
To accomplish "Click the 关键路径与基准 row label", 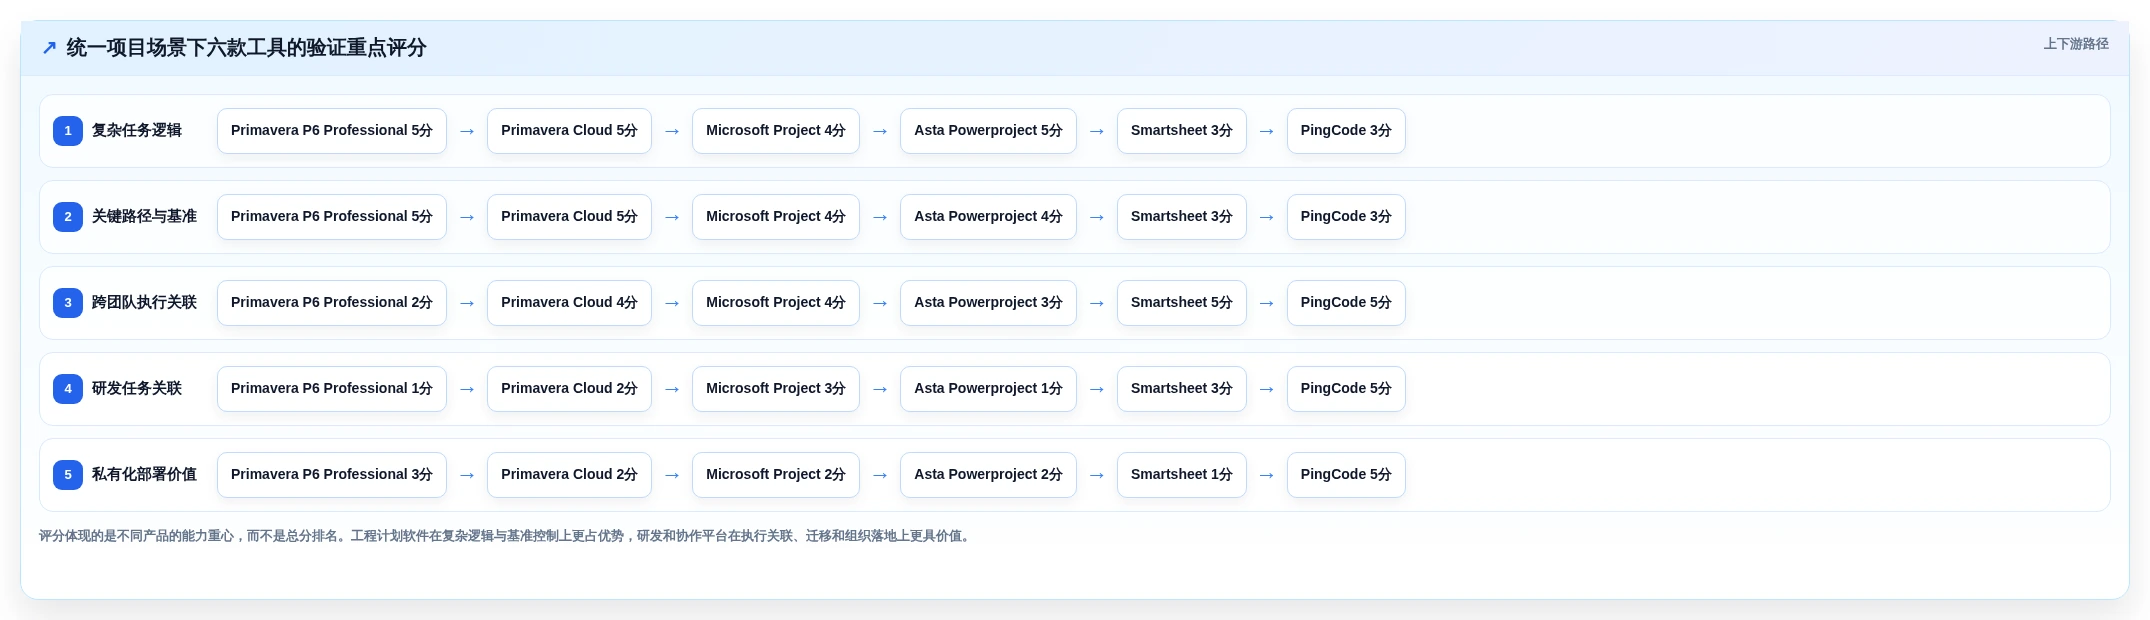I will (144, 217).
